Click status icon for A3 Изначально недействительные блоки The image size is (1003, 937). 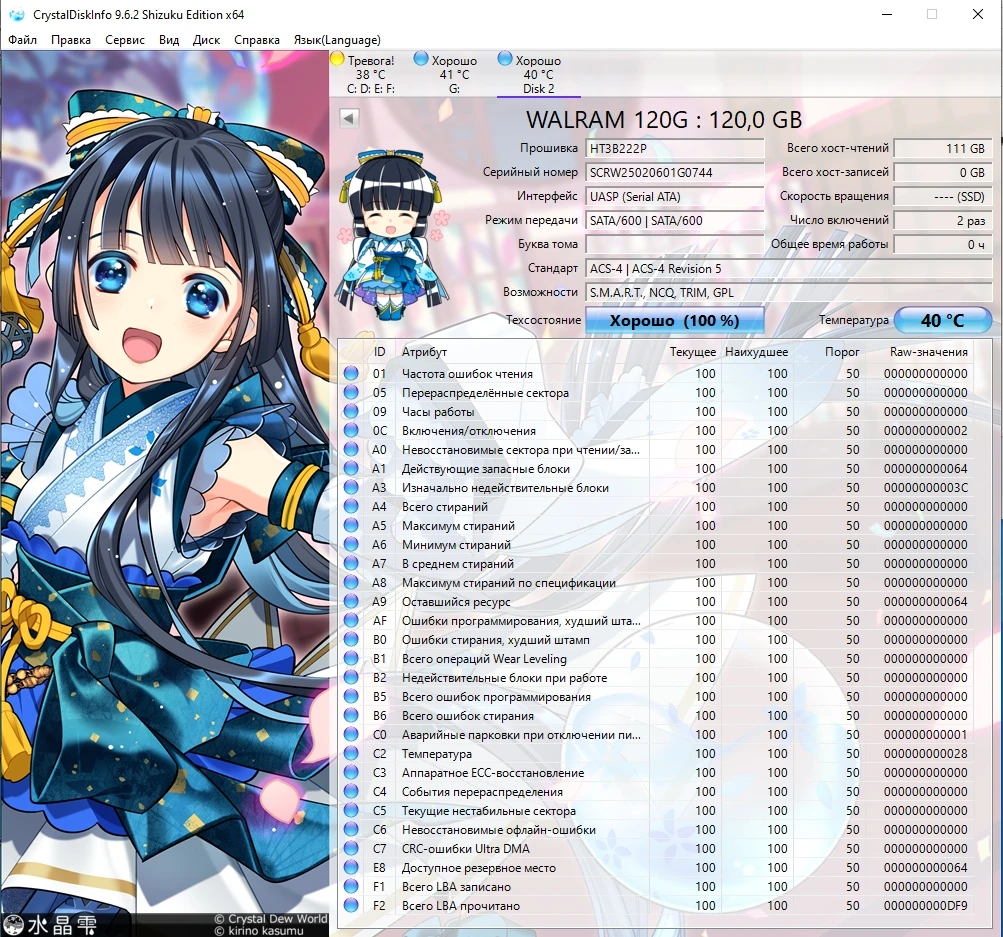[x=351, y=487]
